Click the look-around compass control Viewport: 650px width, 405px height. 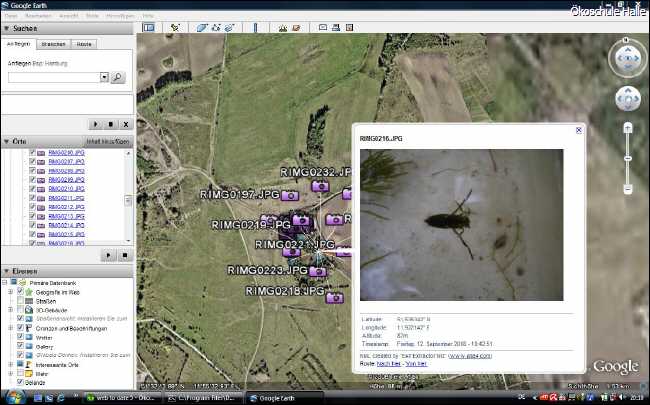coord(627,59)
